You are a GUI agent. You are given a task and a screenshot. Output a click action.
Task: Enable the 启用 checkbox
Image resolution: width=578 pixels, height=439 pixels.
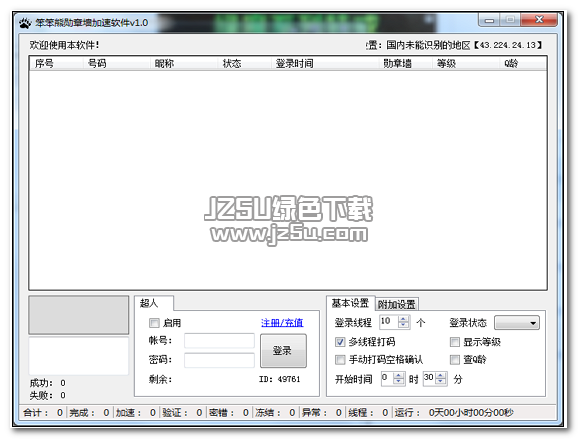[x=154, y=323]
